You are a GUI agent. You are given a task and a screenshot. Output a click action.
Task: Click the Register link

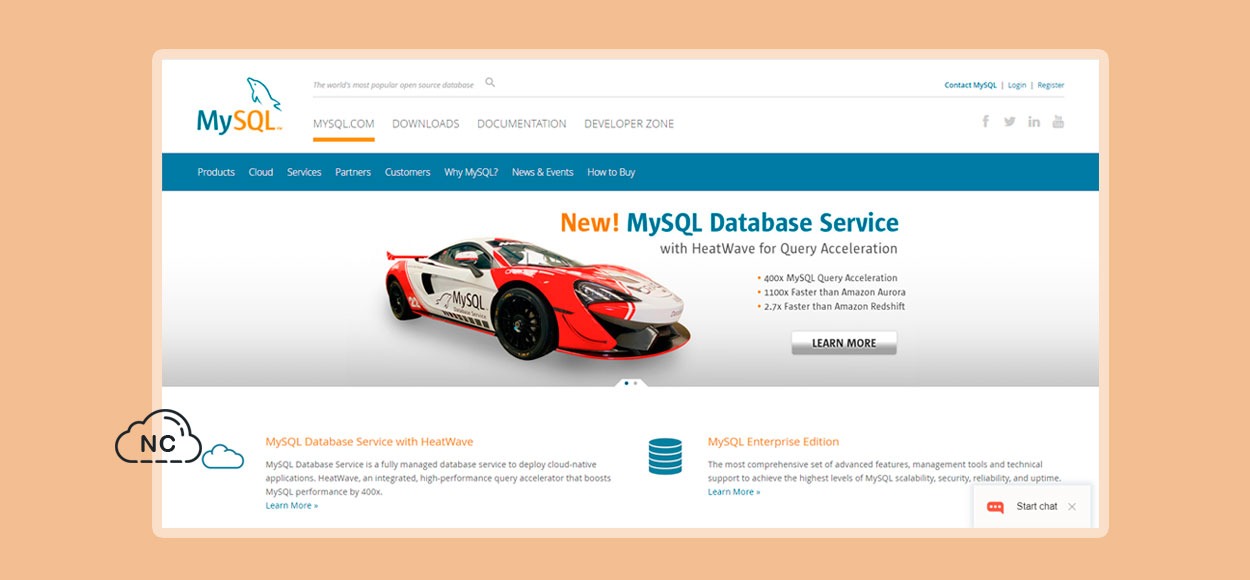click(x=1051, y=85)
